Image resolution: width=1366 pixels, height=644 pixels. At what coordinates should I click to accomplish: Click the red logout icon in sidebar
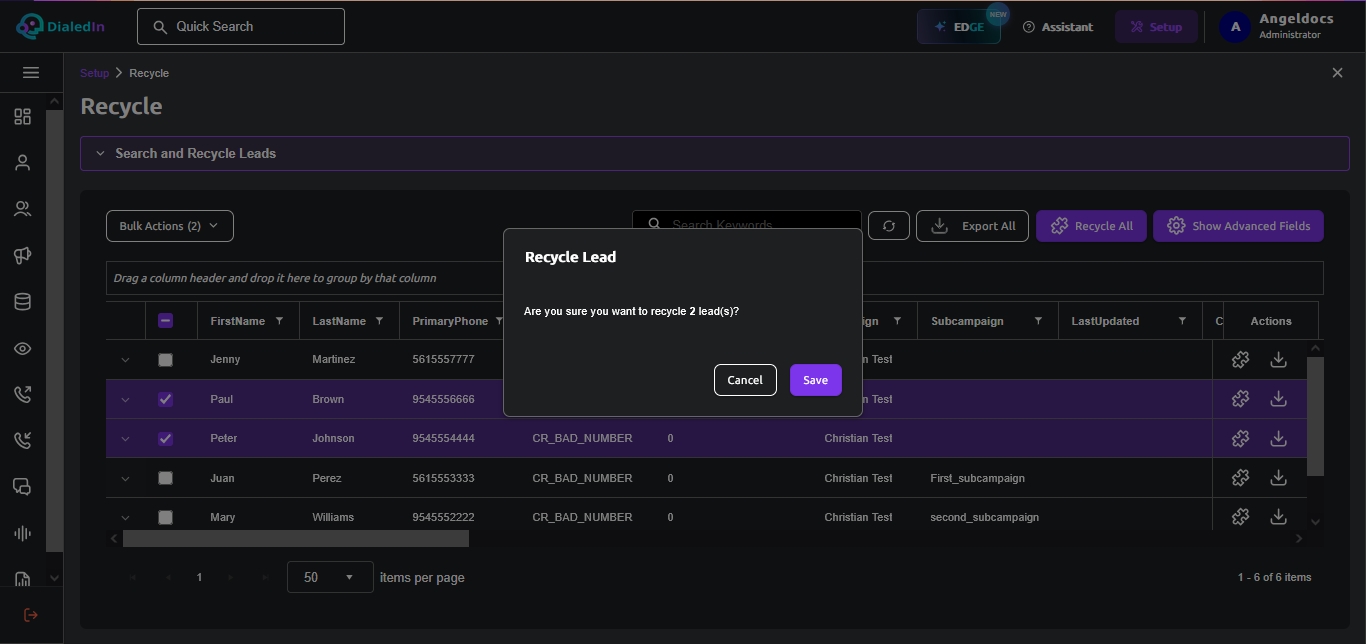point(31,615)
